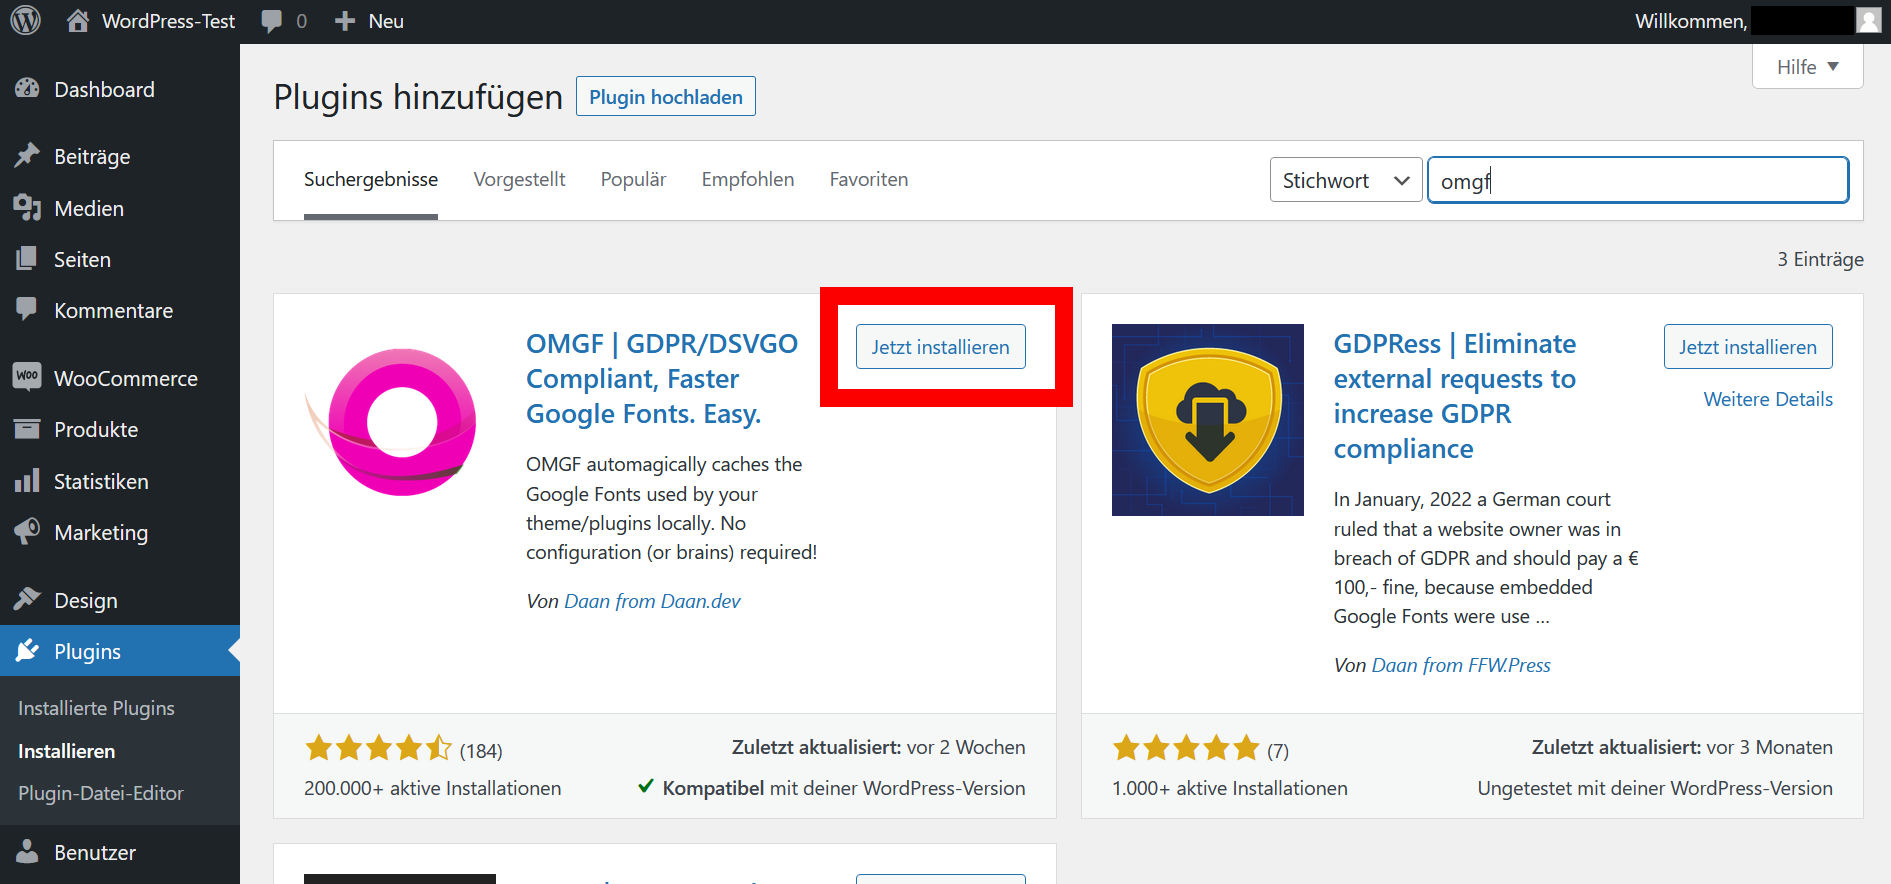Viewport: 1891px width, 884px height.
Task: Click the user avatar in top bar
Action: click(1868, 21)
